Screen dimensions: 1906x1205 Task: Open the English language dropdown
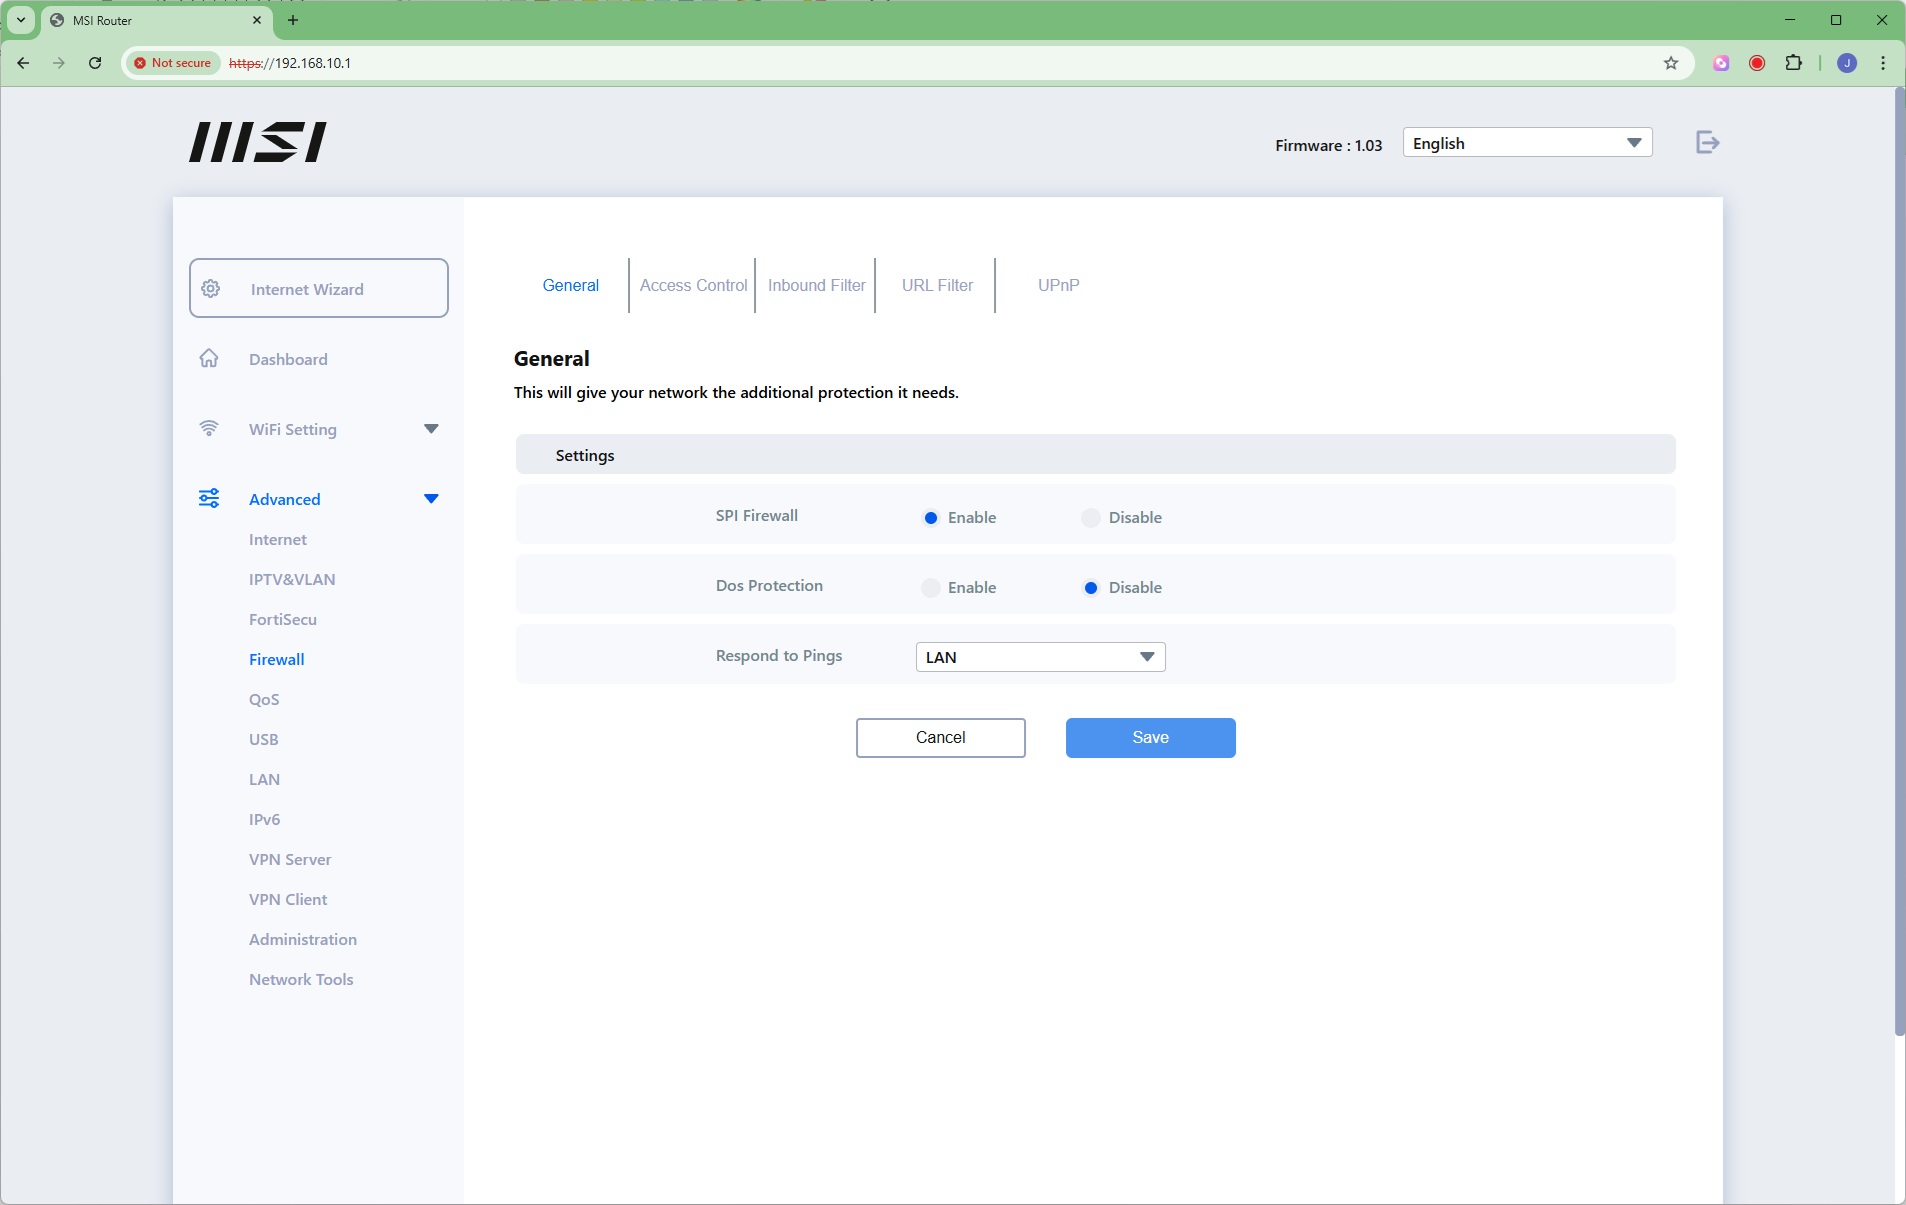pos(1526,143)
